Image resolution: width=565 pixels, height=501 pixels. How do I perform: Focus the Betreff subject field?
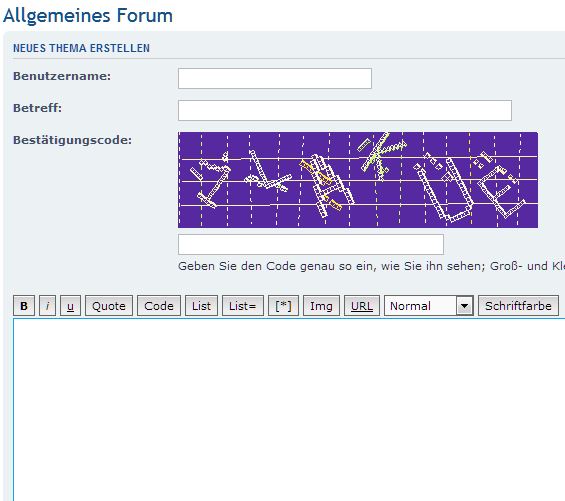click(x=345, y=110)
